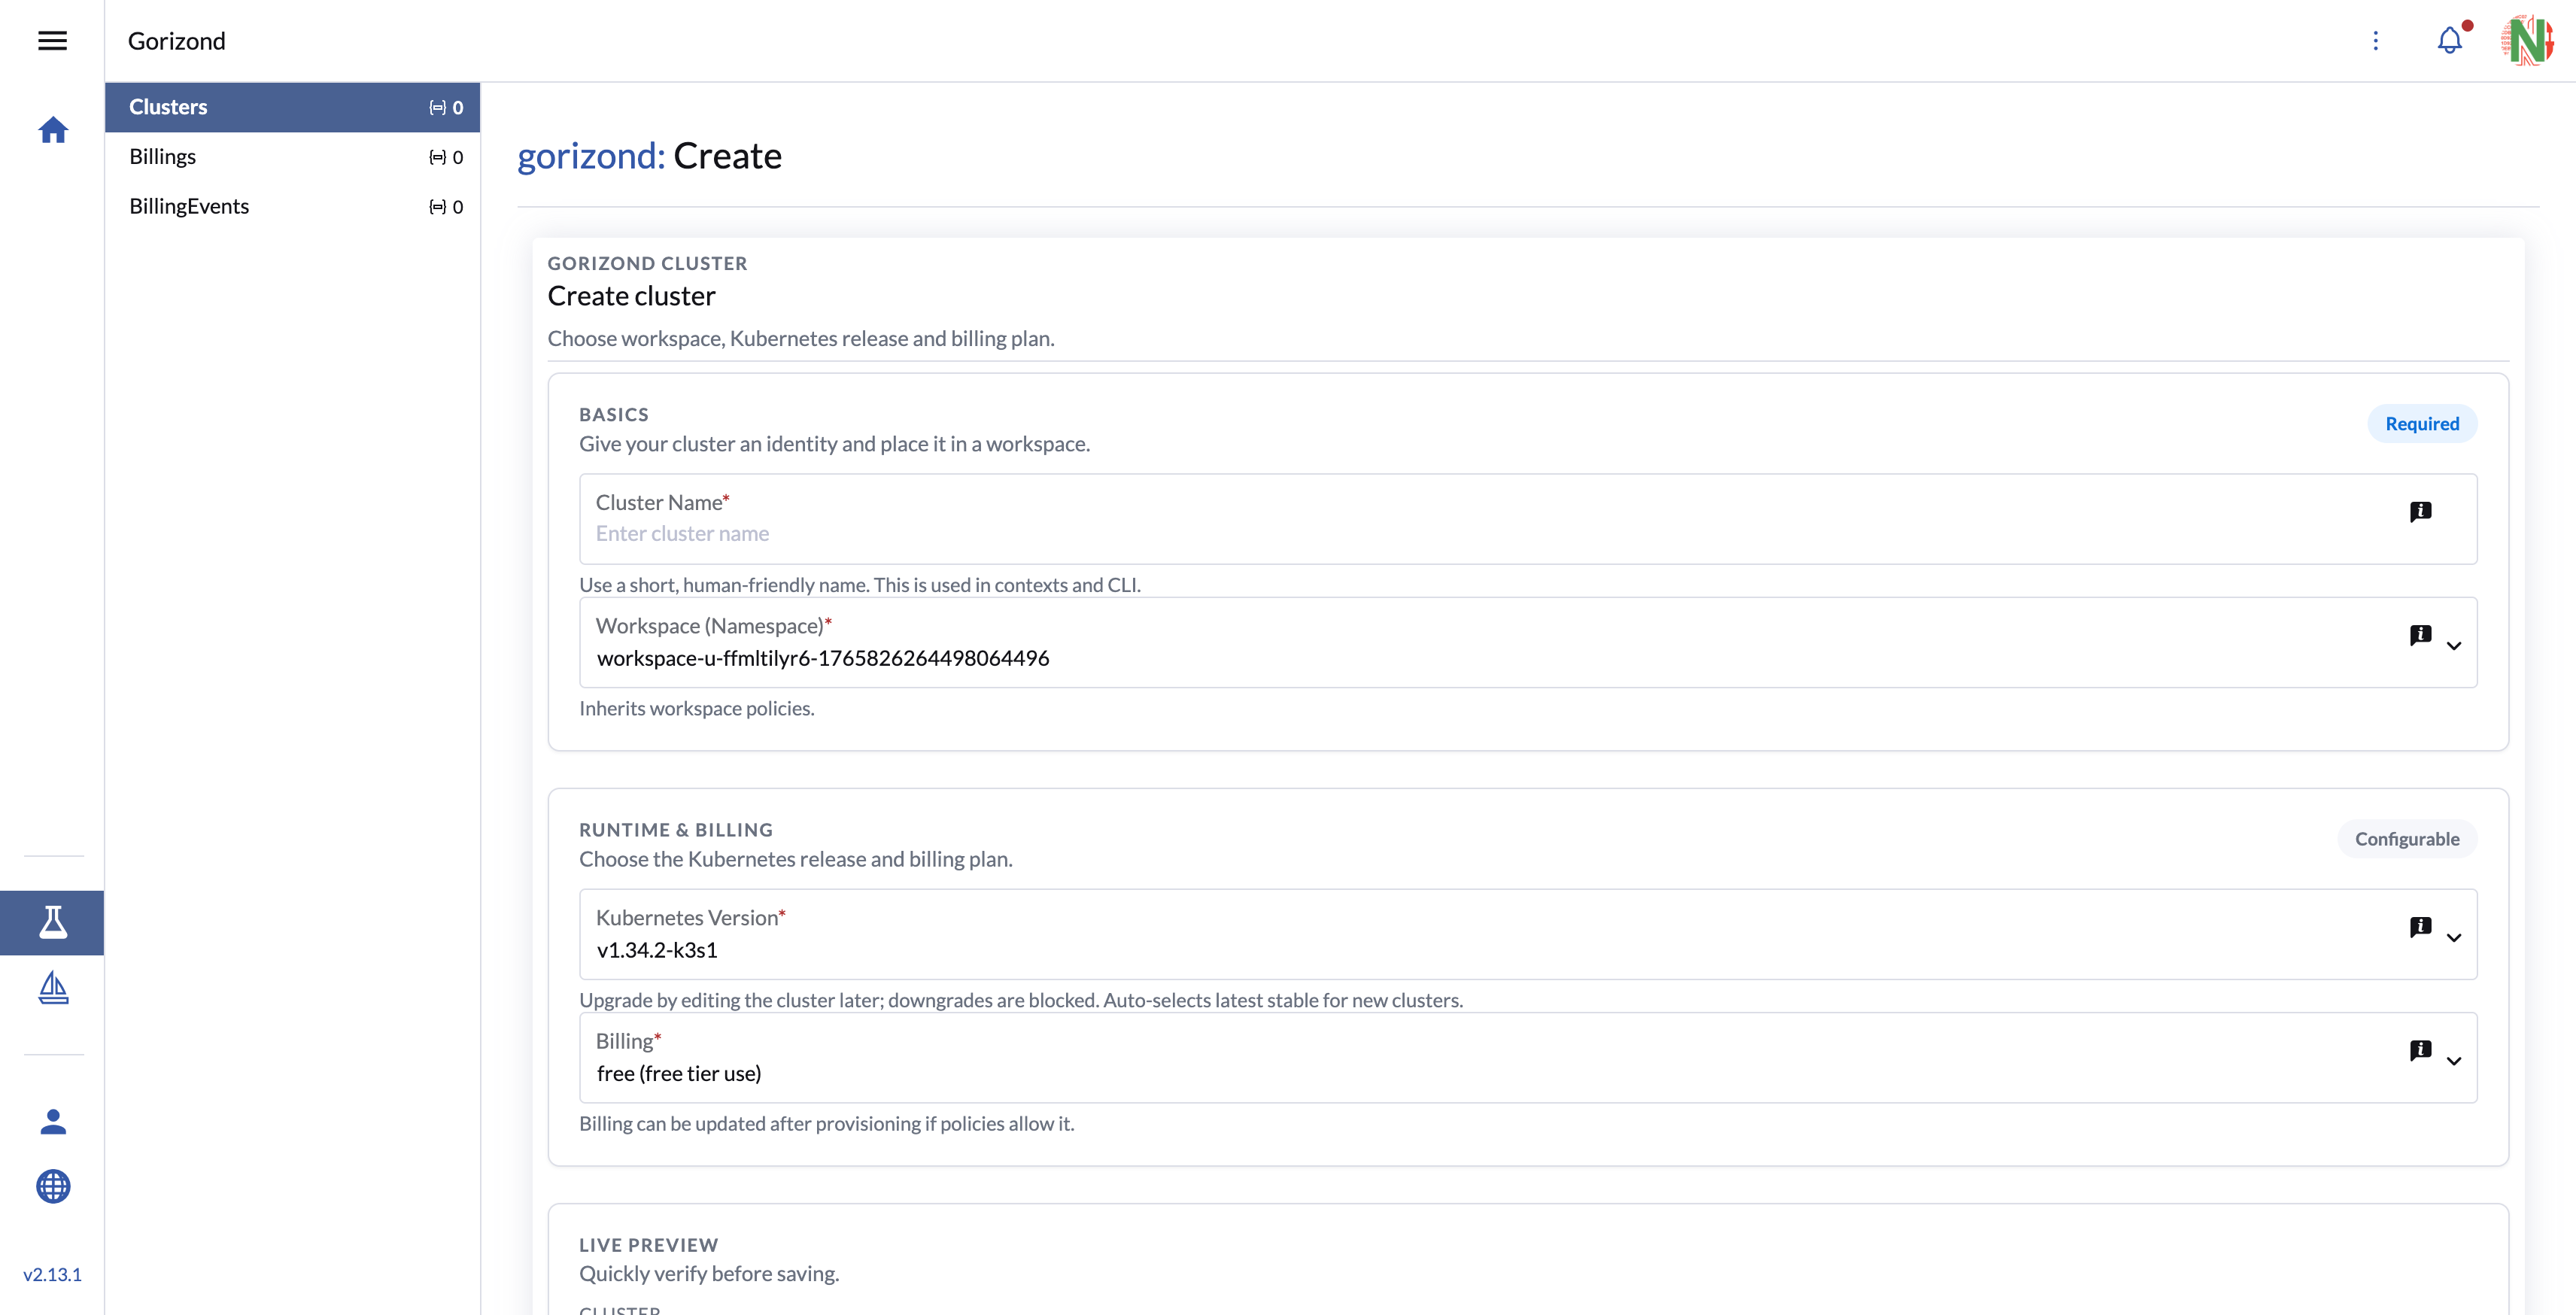Open the sailboat section from the sidebar

click(x=52, y=988)
